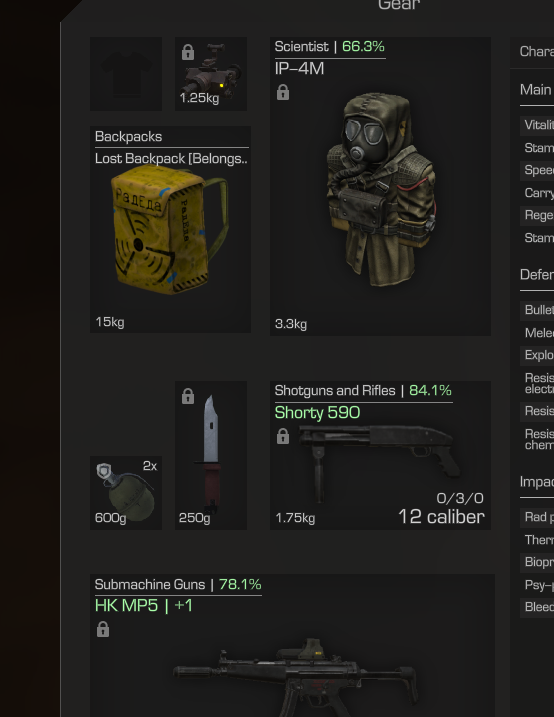Image resolution: width=554 pixels, height=717 pixels.
Task: Toggle the lock icon on Shorty 590
Action: [x=283, y=436]
